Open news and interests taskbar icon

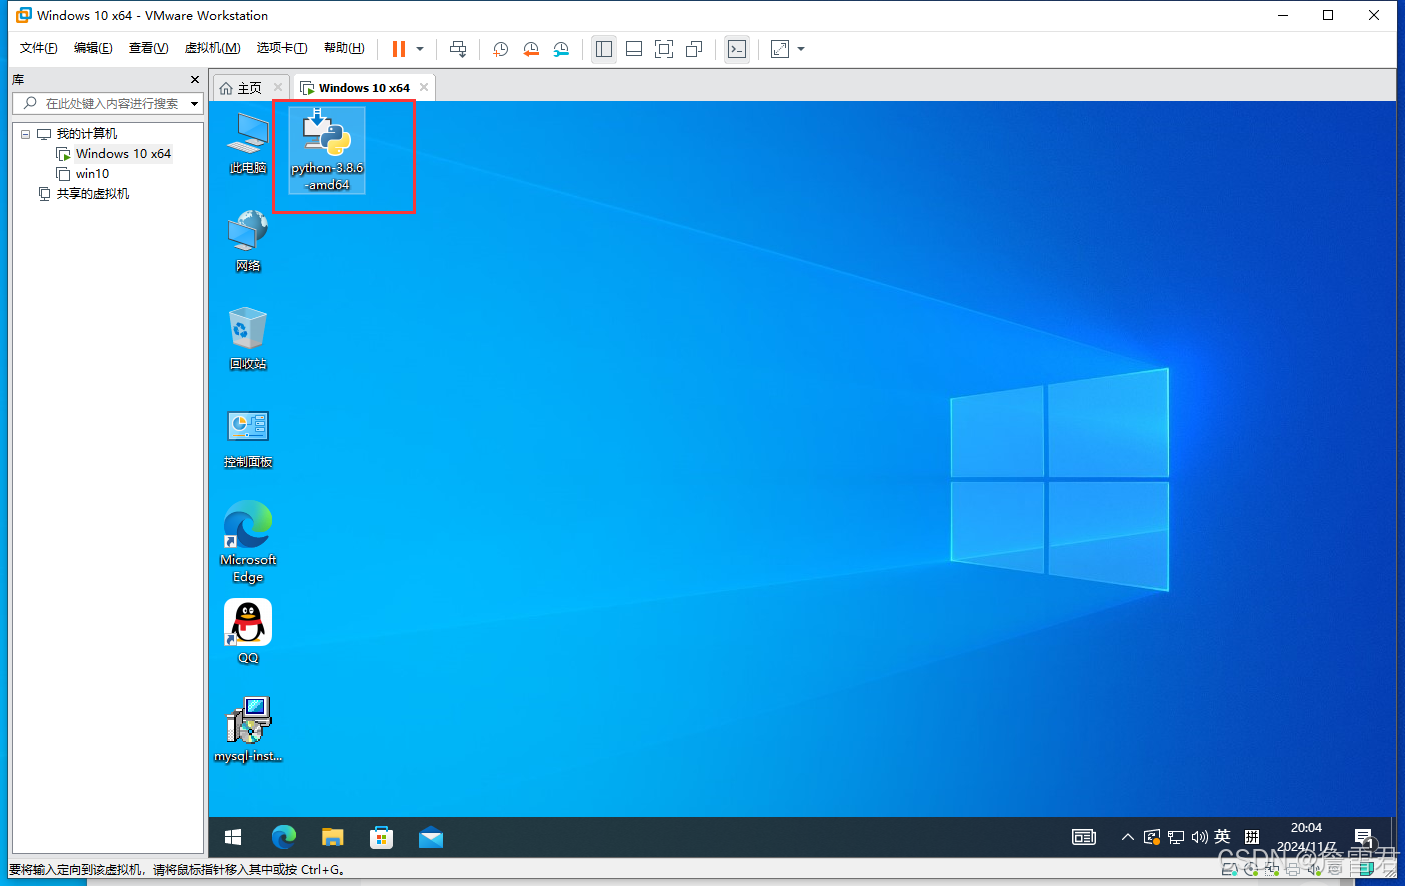point(1084,837)
